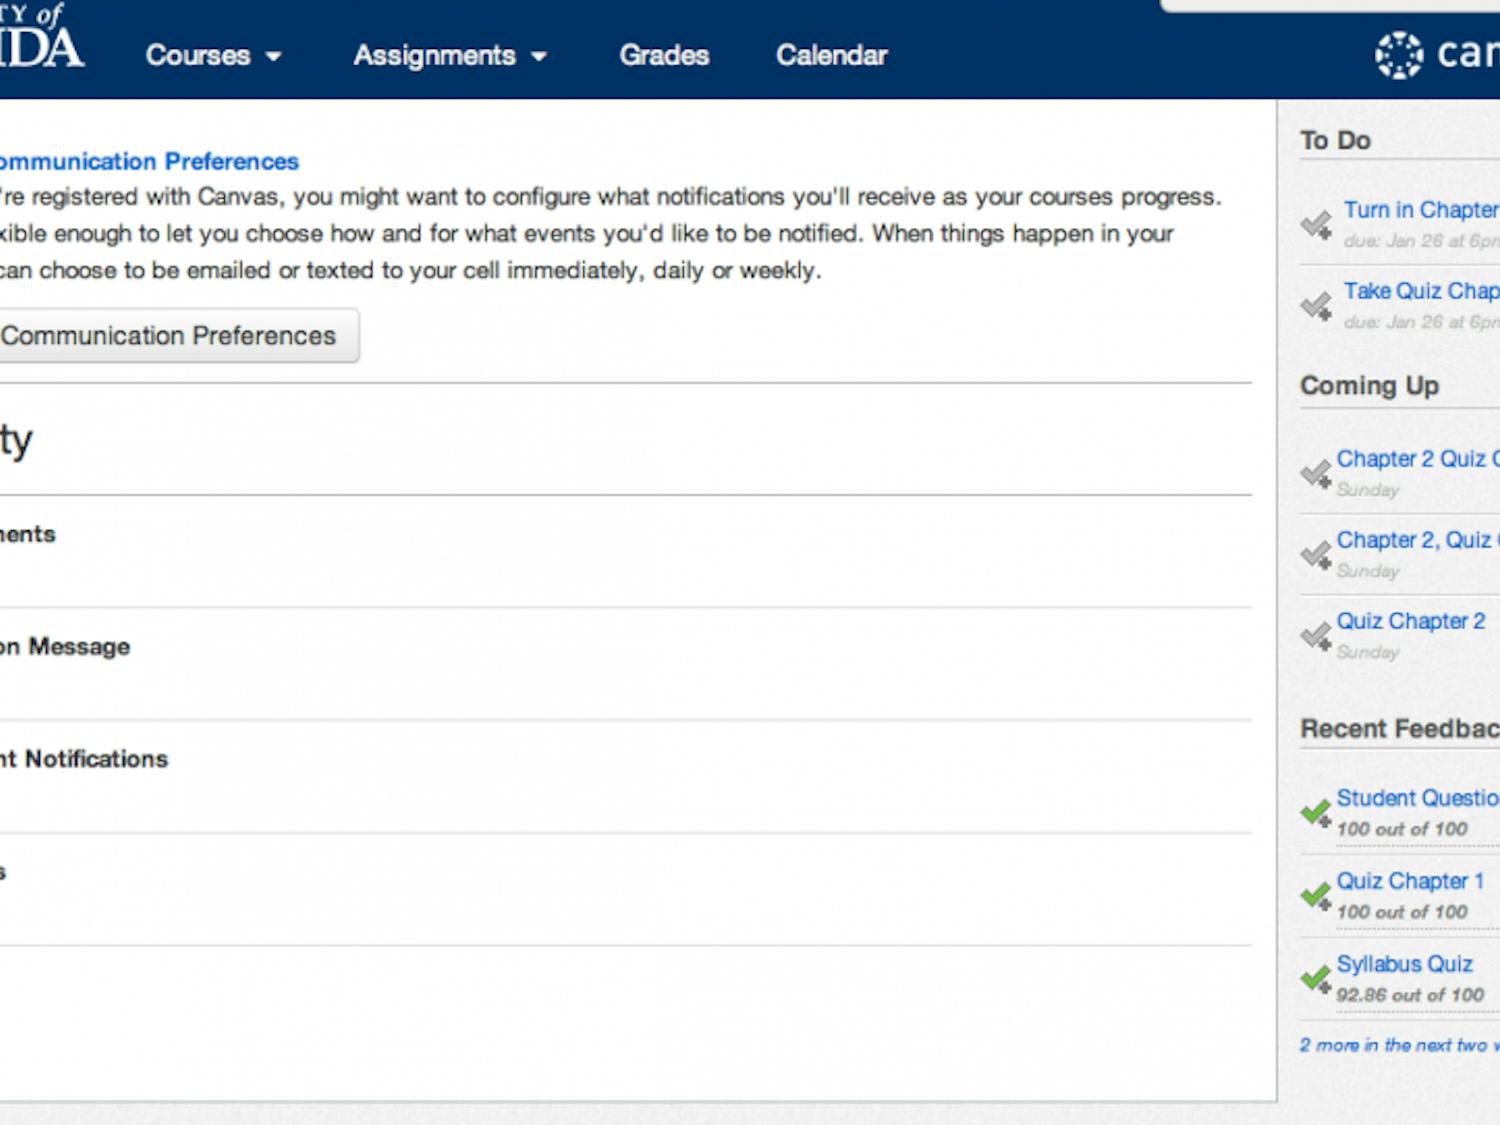The width and height of the screenshot is (1500, 1125).
Task: Open the Take Quiz Chapter to-do link
Action: click(1420, 291)
